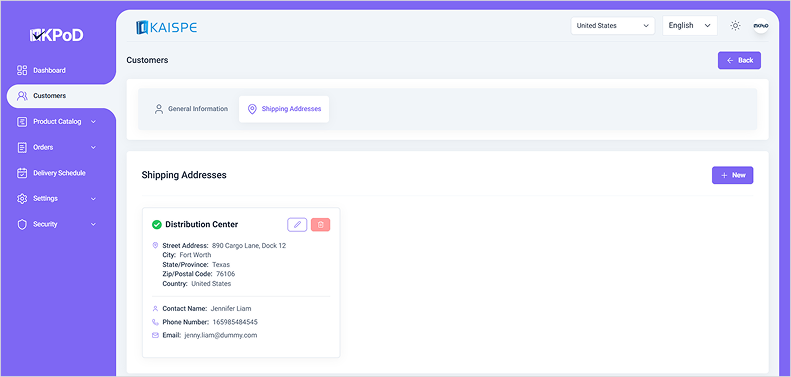Click the contact name person icon

pyautogui.click(x=155, y=308)
